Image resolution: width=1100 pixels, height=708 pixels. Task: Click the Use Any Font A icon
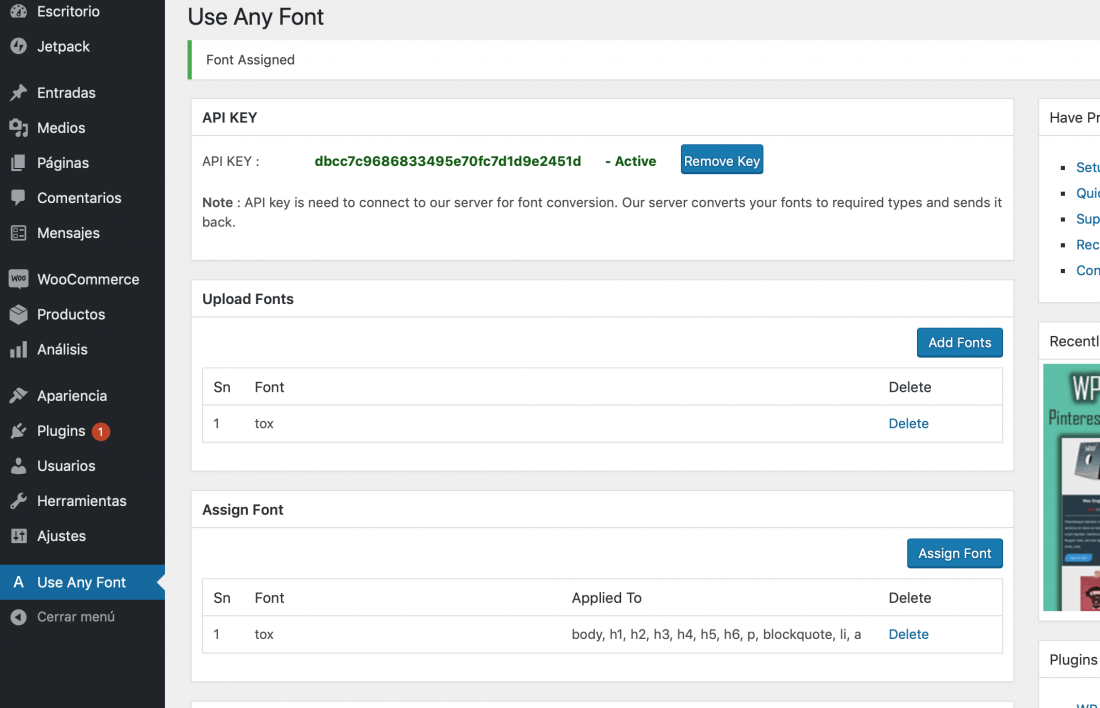pyautogui.click(x=19, y=582)
